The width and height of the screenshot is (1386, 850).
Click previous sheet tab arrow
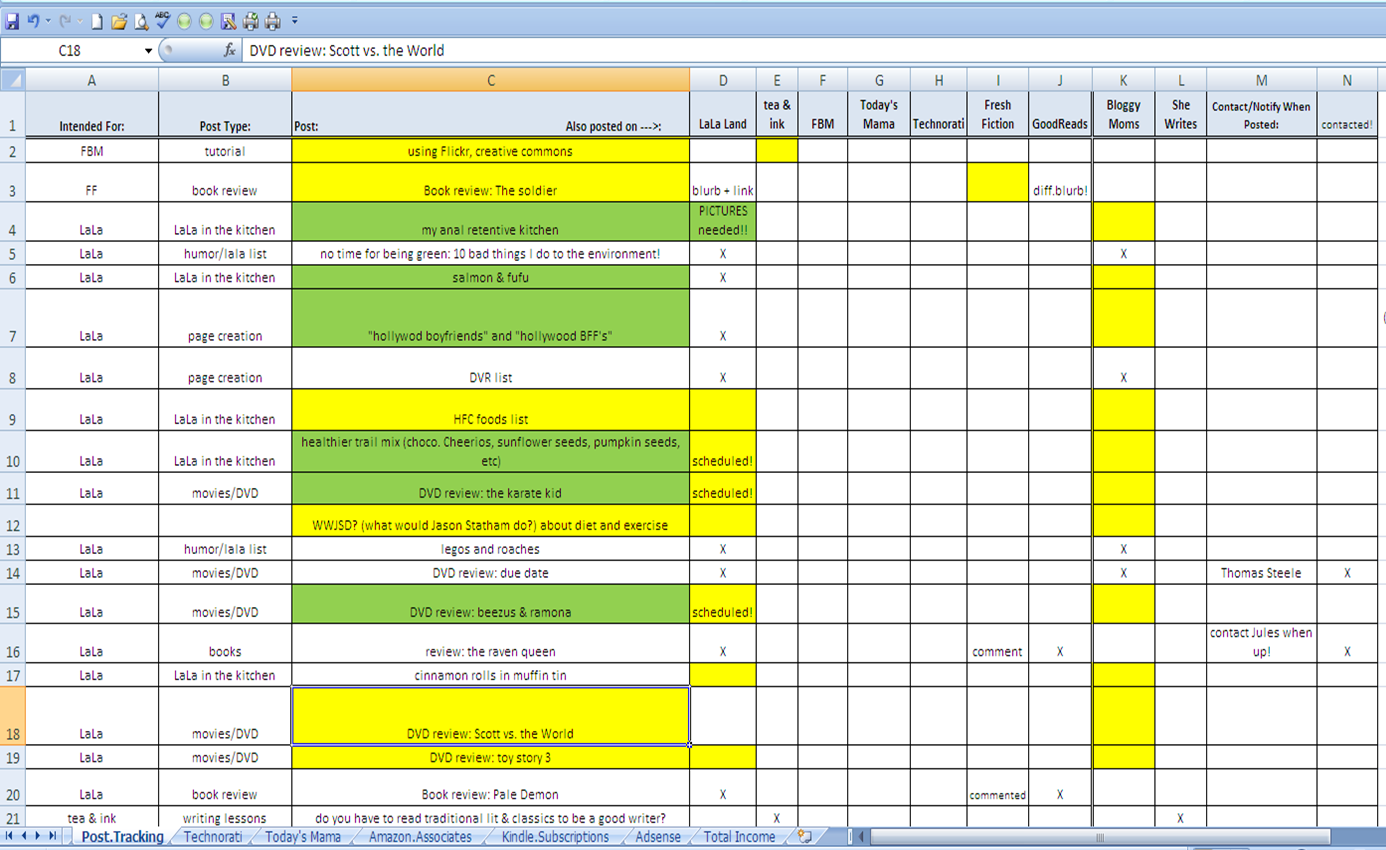(x=25, y=836)
